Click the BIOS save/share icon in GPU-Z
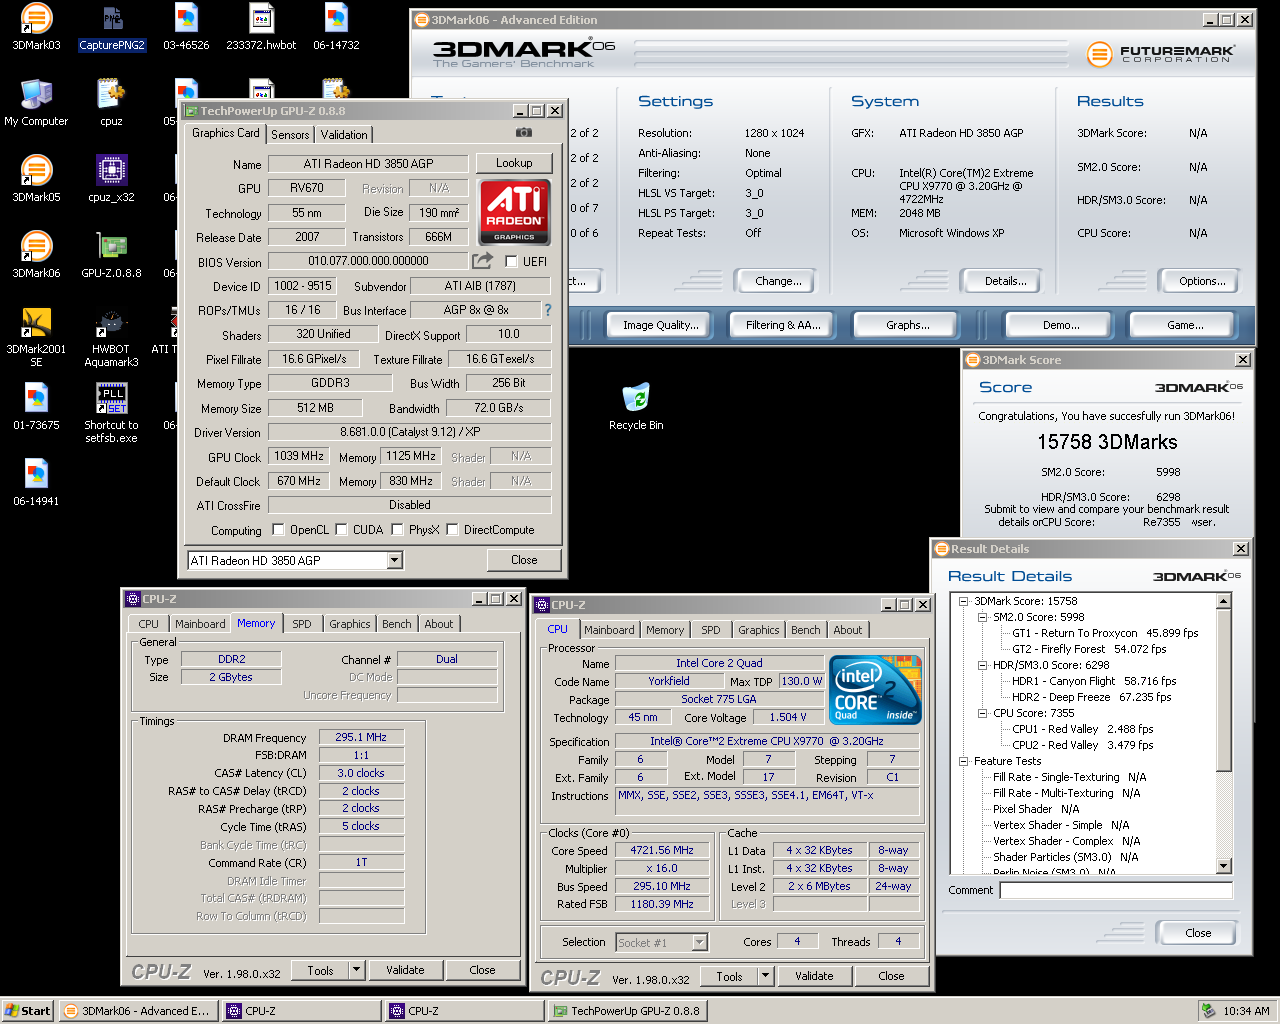The height and width of the screenshot is (1024, 1280). coord(483,261)
